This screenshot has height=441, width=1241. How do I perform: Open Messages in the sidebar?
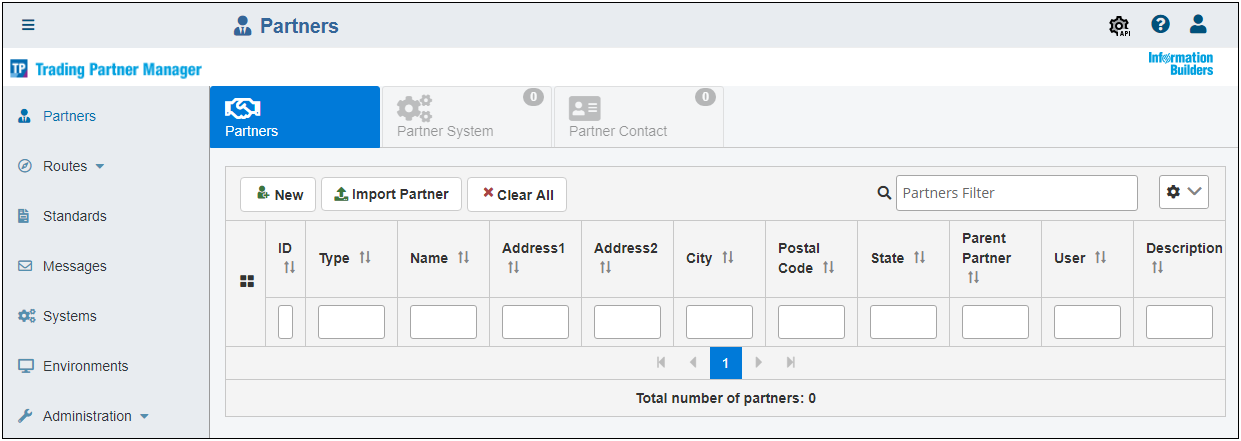coord(74,266)
